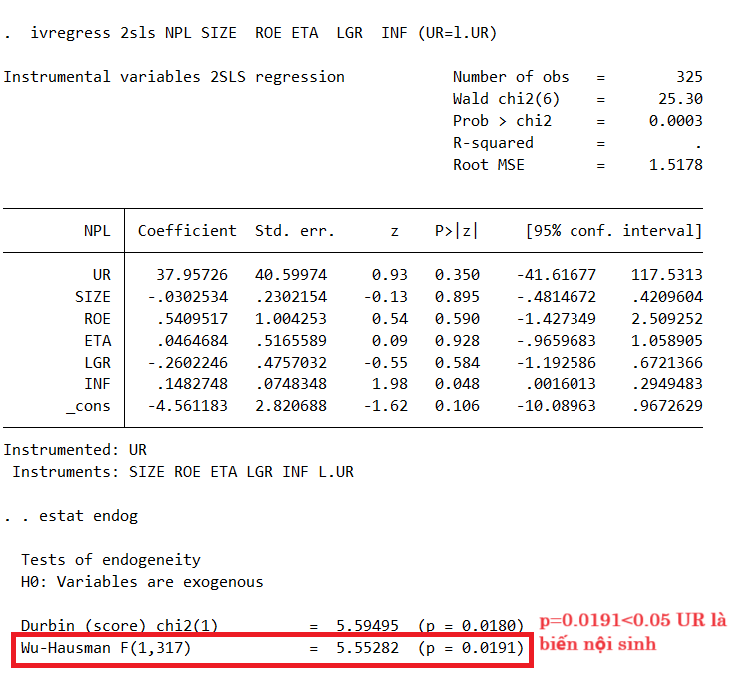Click the Instrumented: UR line
This screenshot has height=681, width=742.
click(75, 450)
